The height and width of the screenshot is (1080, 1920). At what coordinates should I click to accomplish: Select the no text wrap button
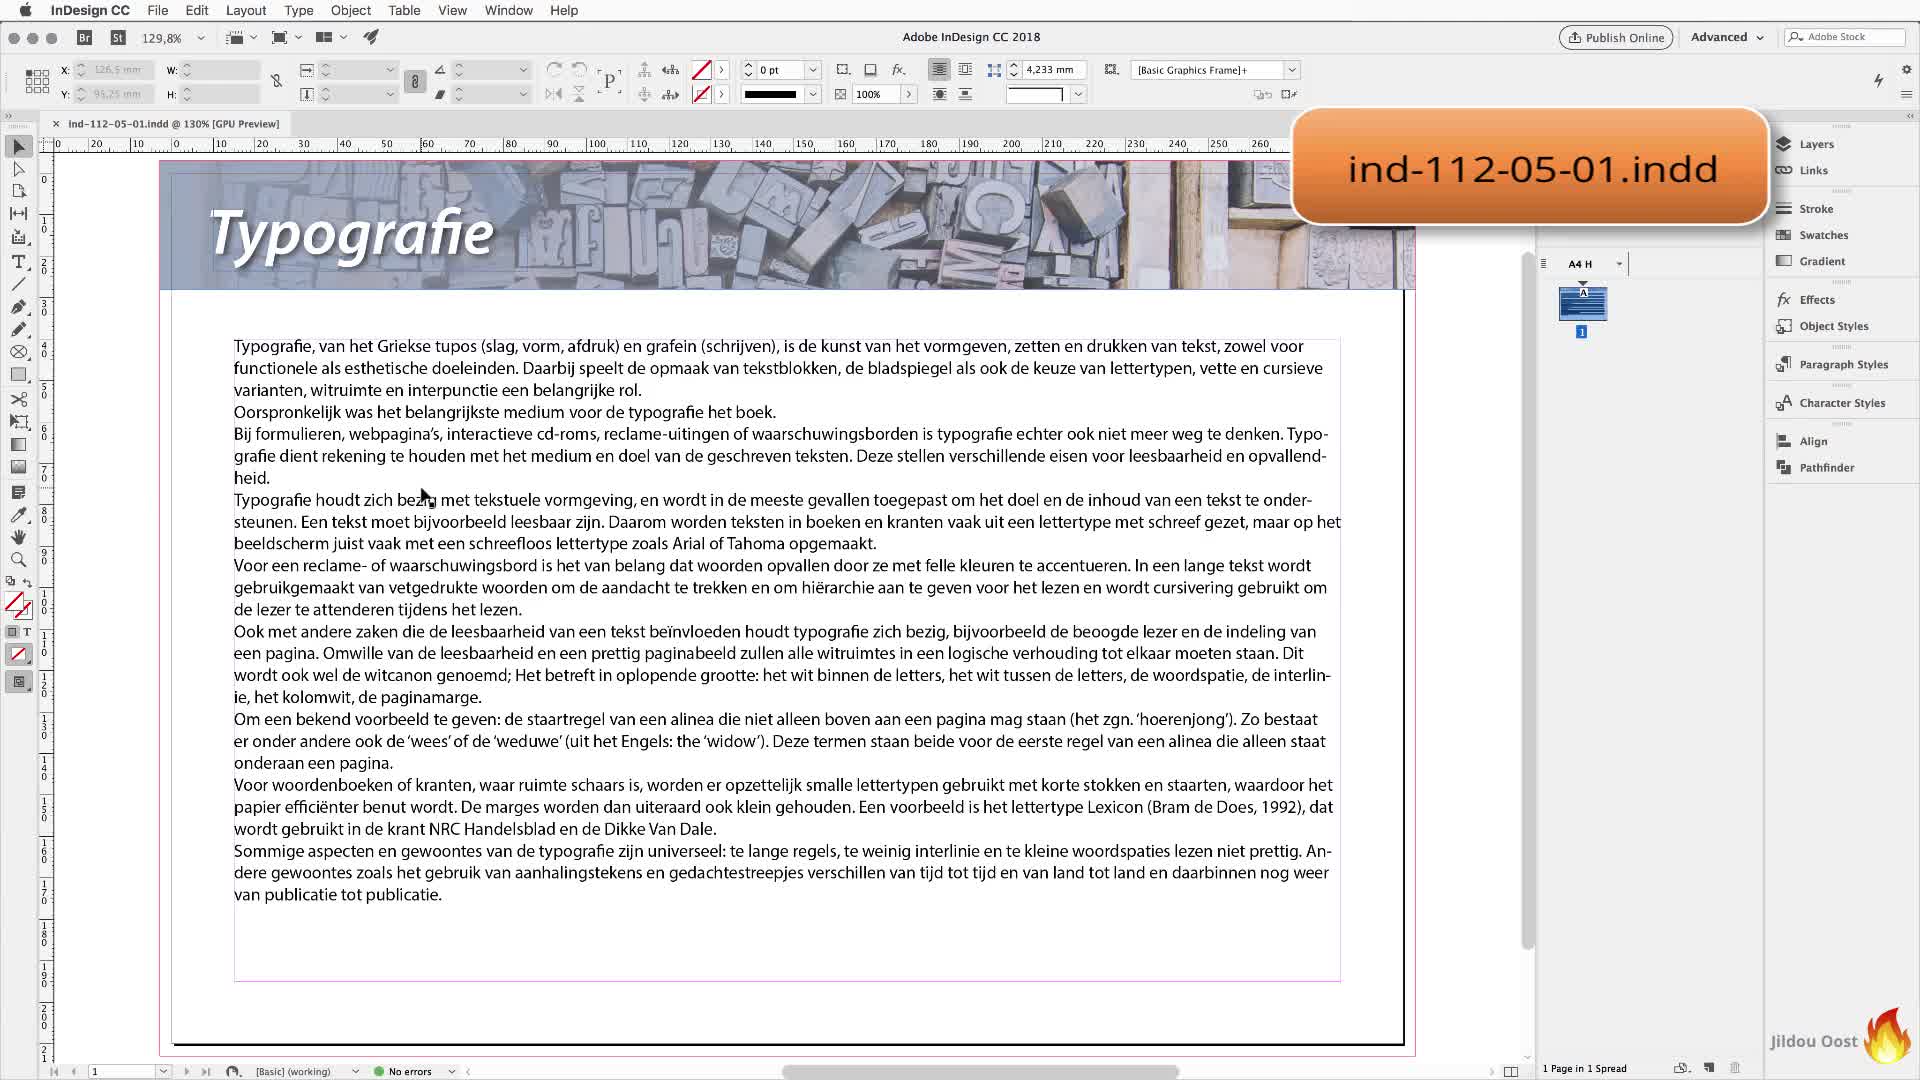click(x=939, y=70)
